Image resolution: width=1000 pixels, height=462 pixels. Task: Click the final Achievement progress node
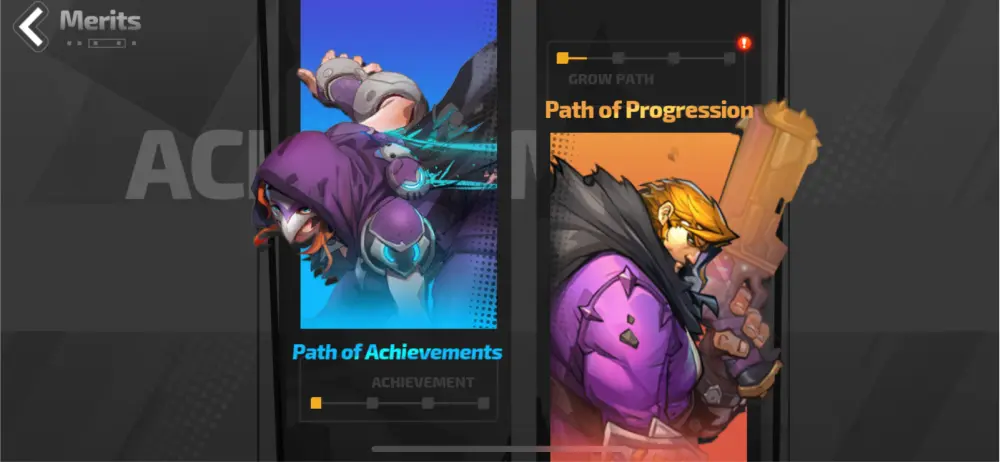point(483,403)
